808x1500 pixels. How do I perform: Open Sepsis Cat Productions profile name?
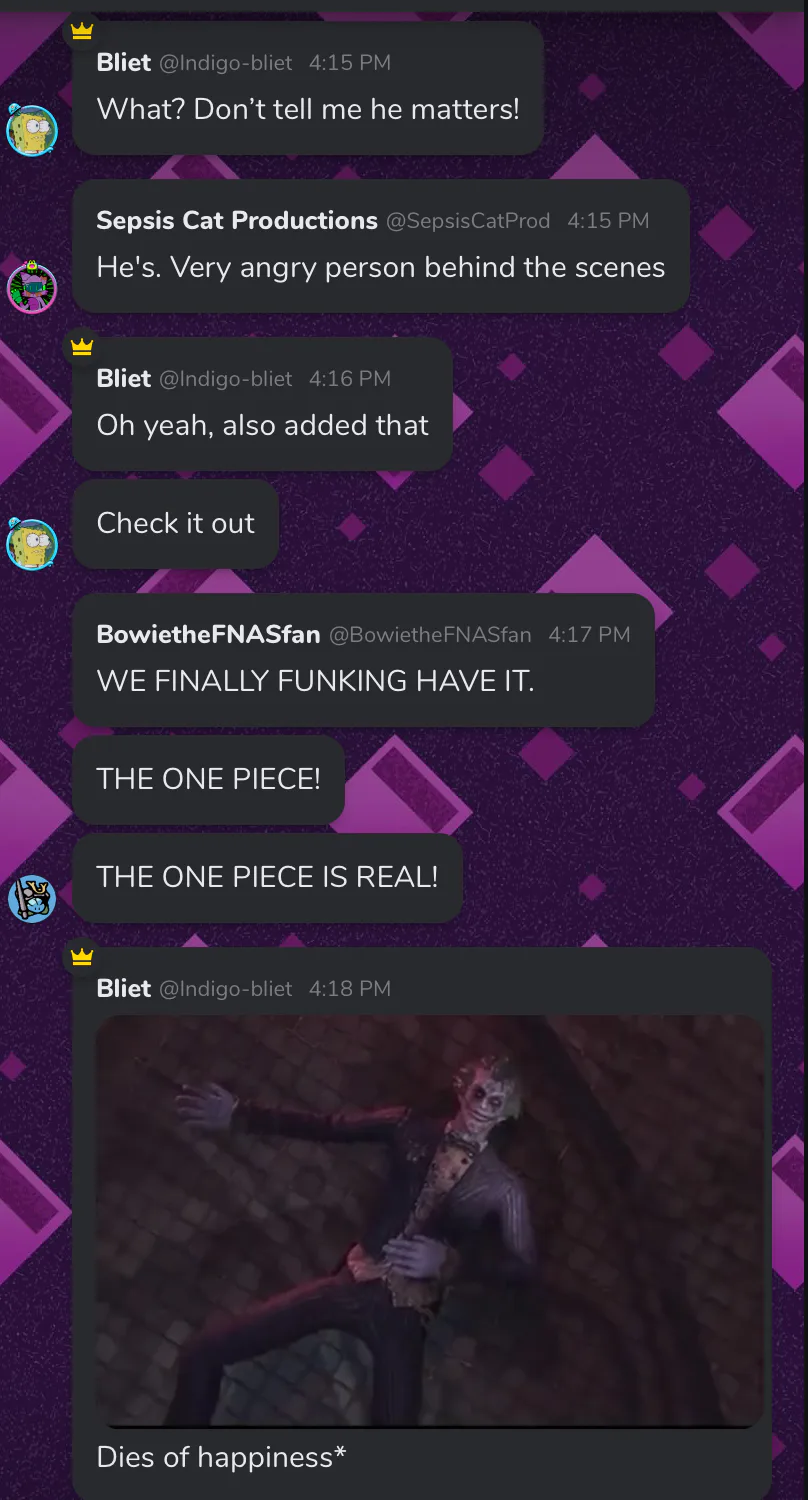[237, 220]
